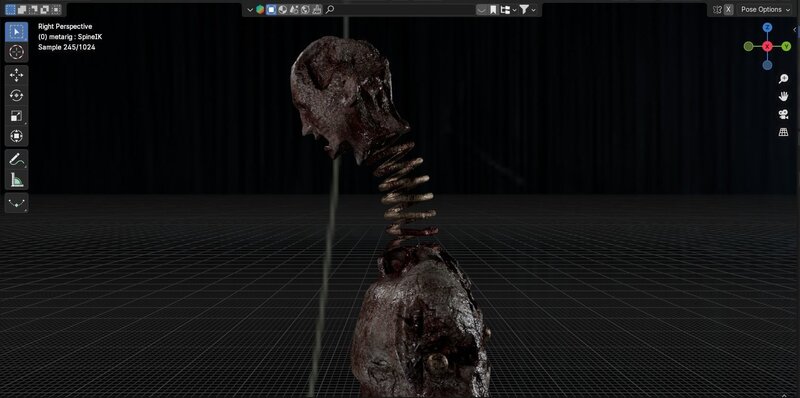Activate the 3D Cursor tool
The height and width of the screenshot is (398, 800).
pyautogui.click(x=16, y=52)
